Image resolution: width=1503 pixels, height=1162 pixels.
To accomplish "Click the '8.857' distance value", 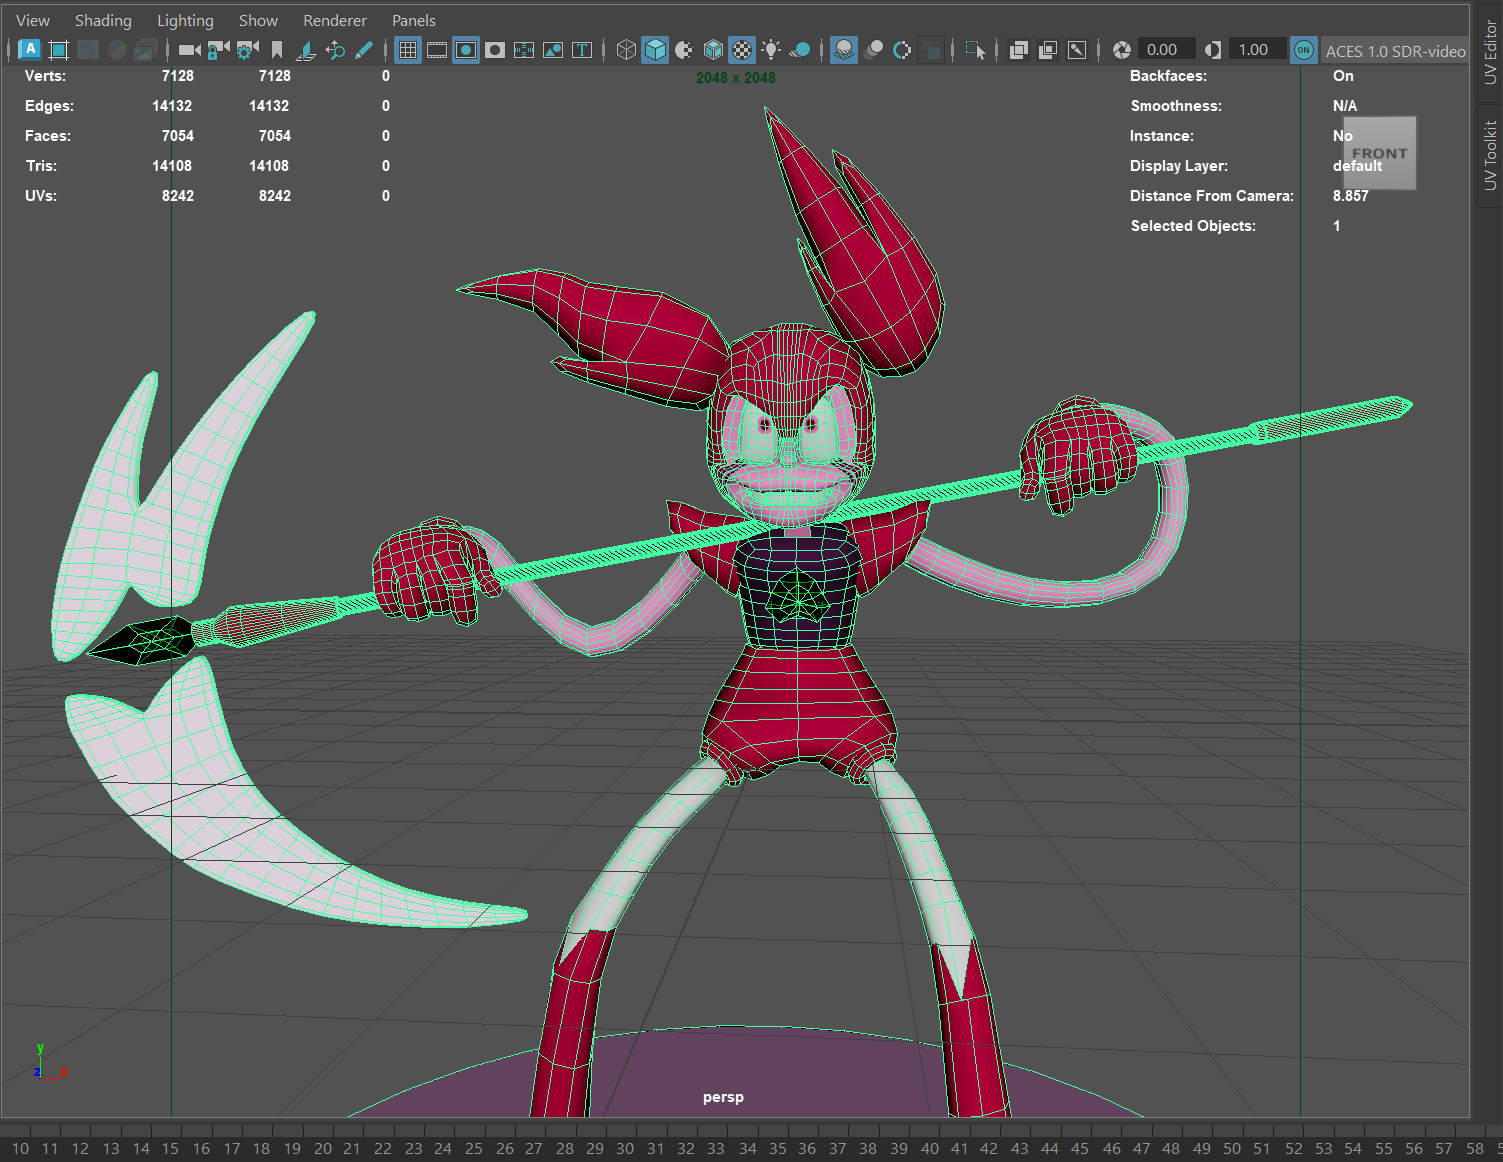I will tap(1350, 196).
